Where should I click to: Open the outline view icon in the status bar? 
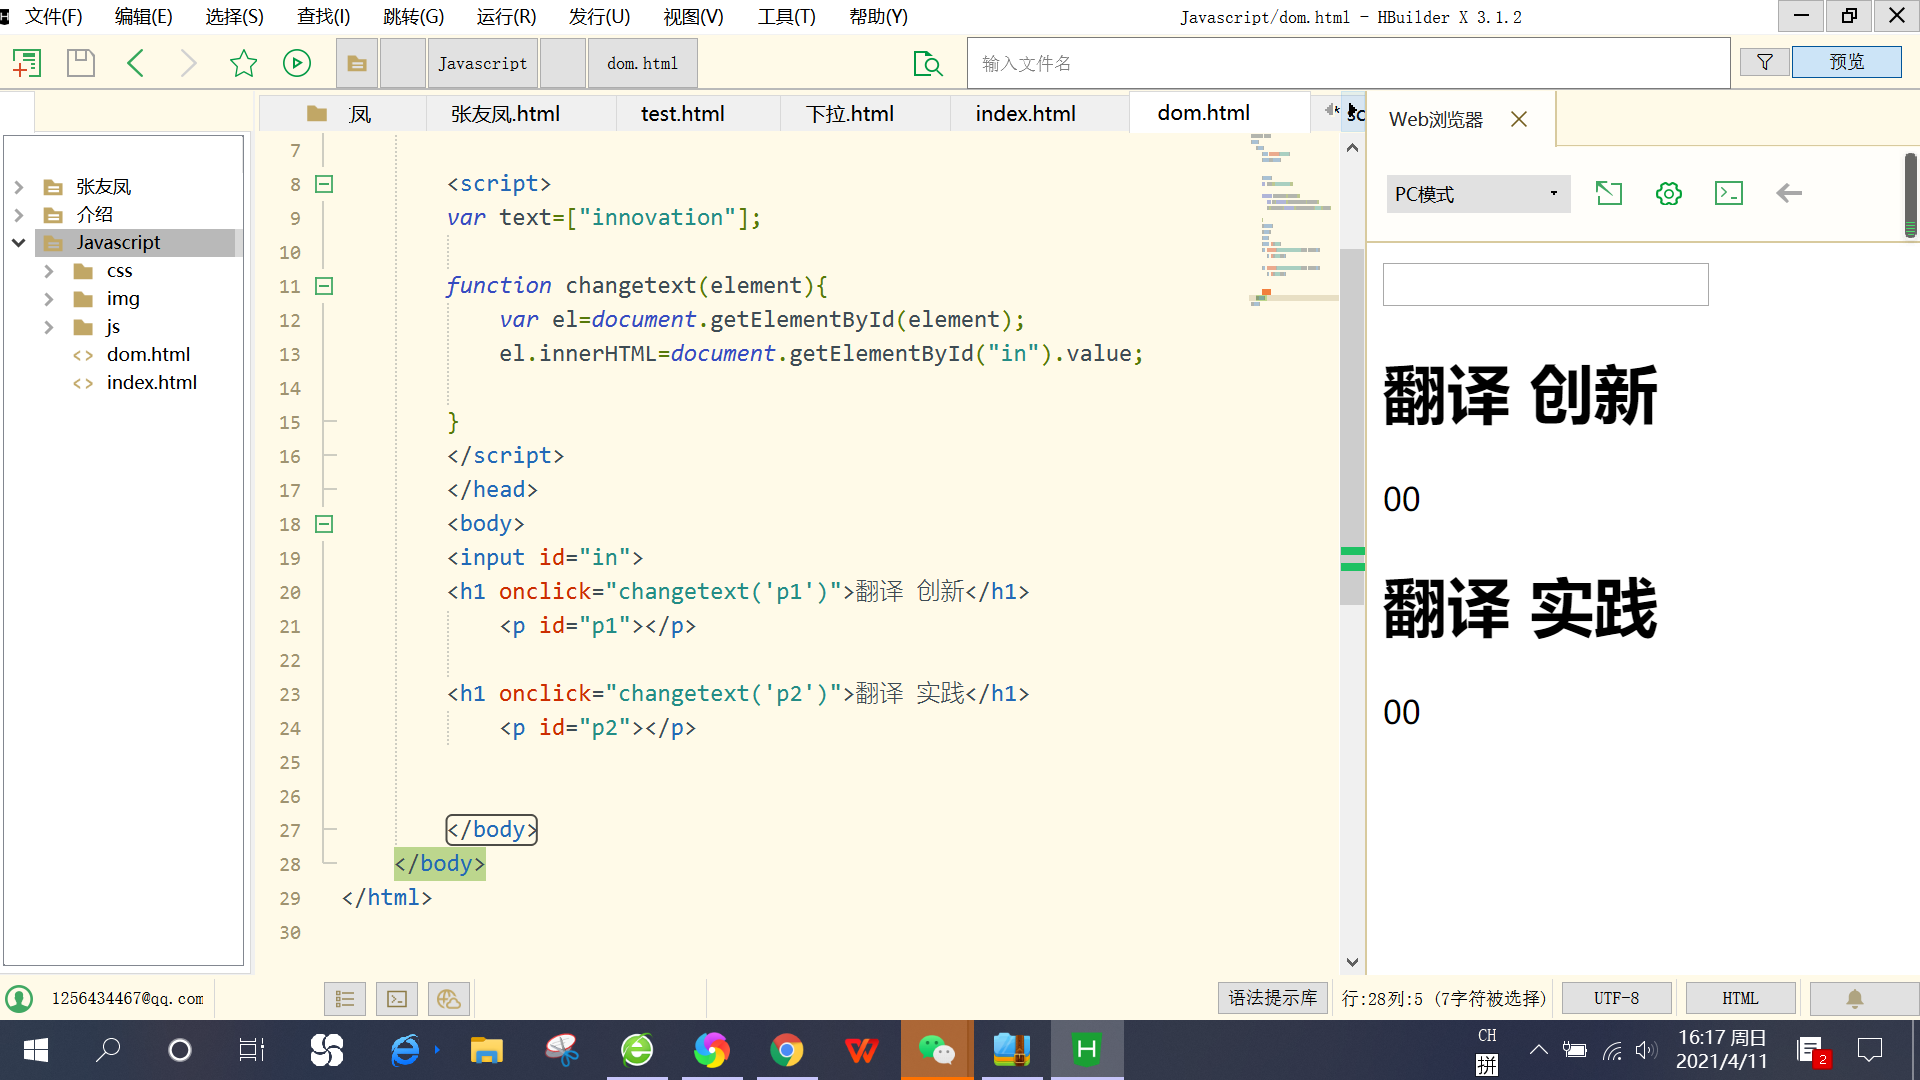[344, 998]
